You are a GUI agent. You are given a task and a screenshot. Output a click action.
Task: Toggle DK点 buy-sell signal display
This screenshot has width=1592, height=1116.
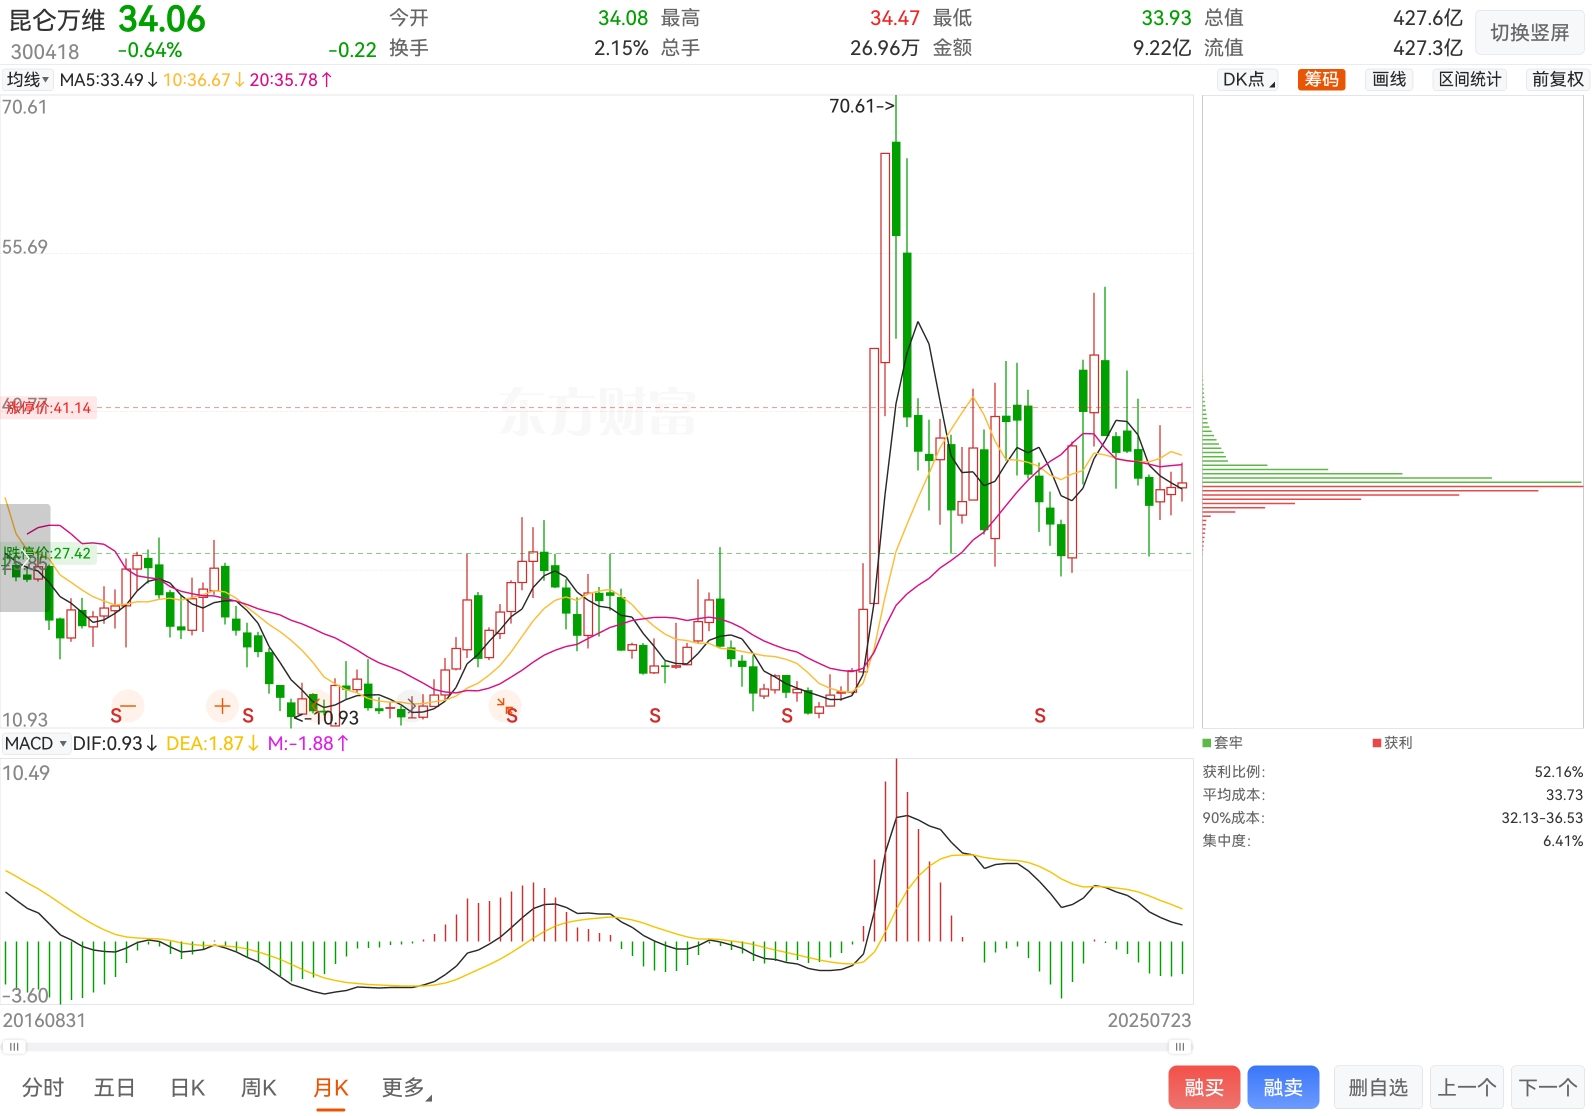[1249, 80]
